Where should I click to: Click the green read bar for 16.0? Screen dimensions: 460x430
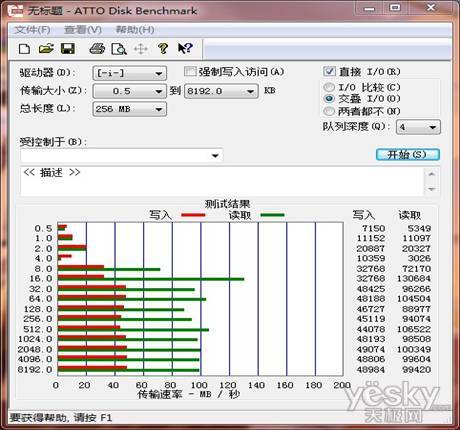pyautogui.click(x=151, y=279)
